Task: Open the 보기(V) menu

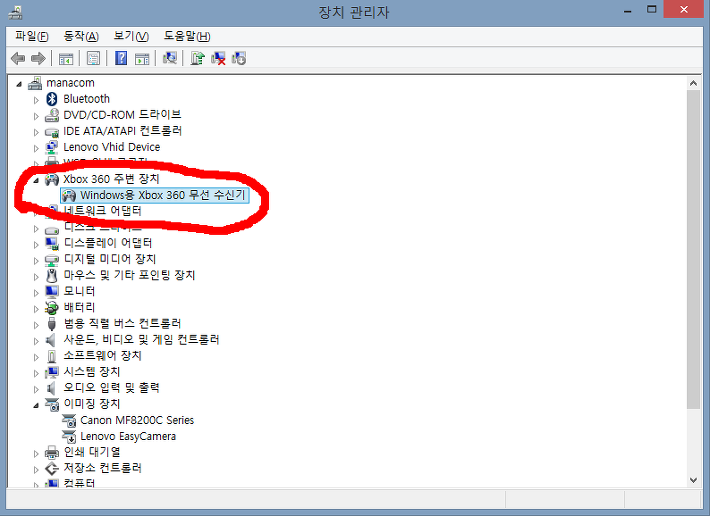Action: [x=131, y=36]
